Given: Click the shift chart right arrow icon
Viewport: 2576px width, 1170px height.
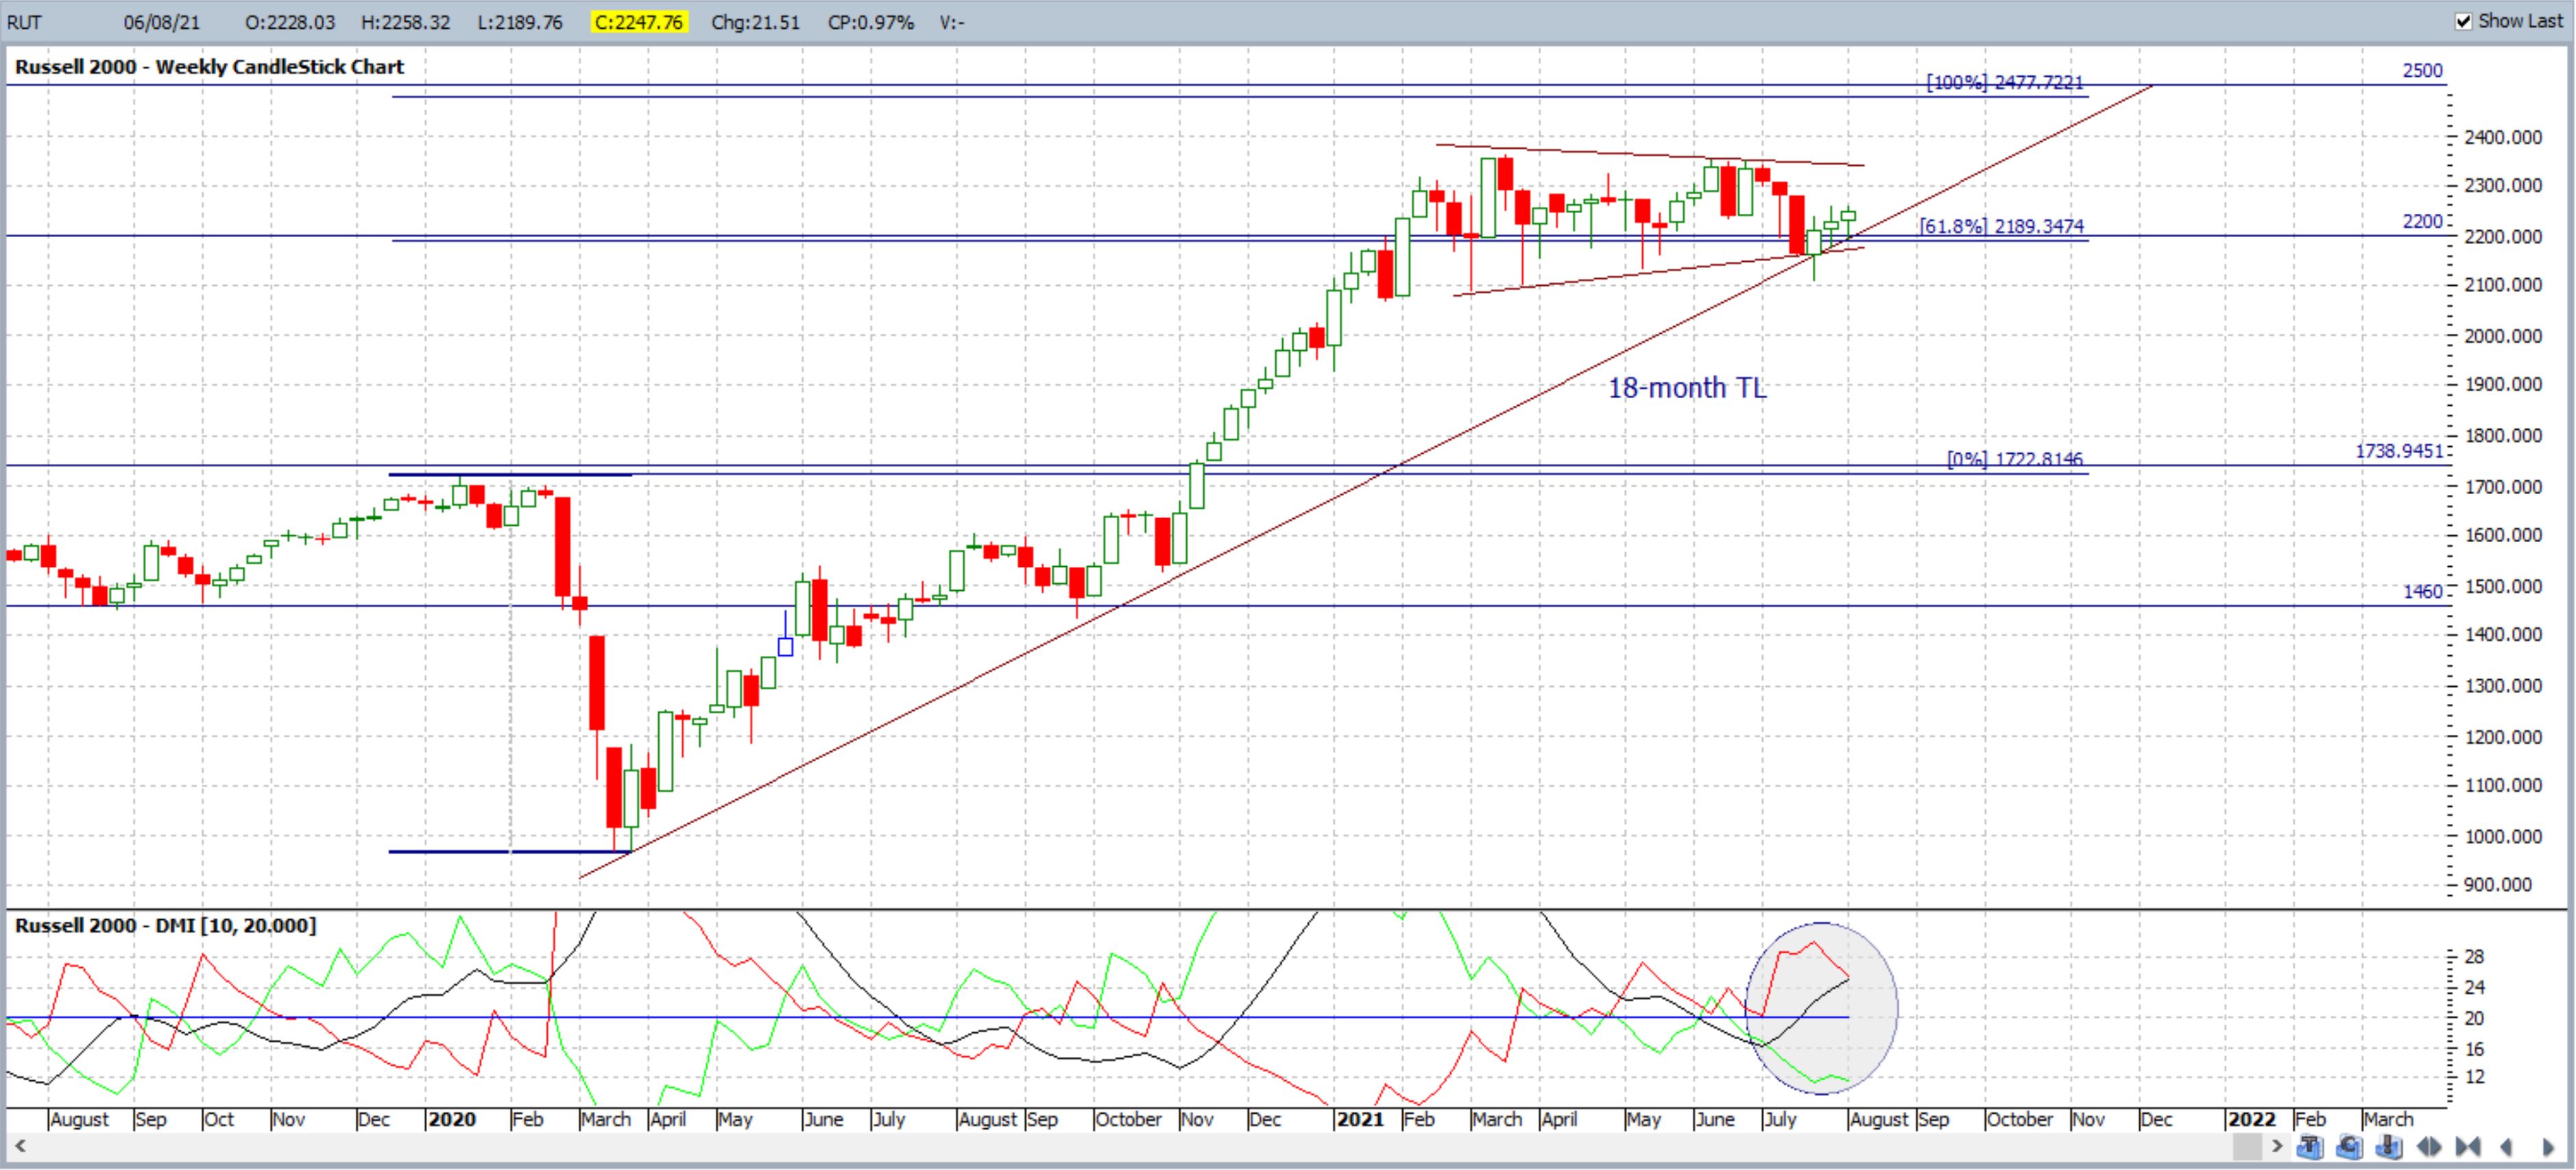Looking at the screenshot, I should (x=2548, y=1147).
